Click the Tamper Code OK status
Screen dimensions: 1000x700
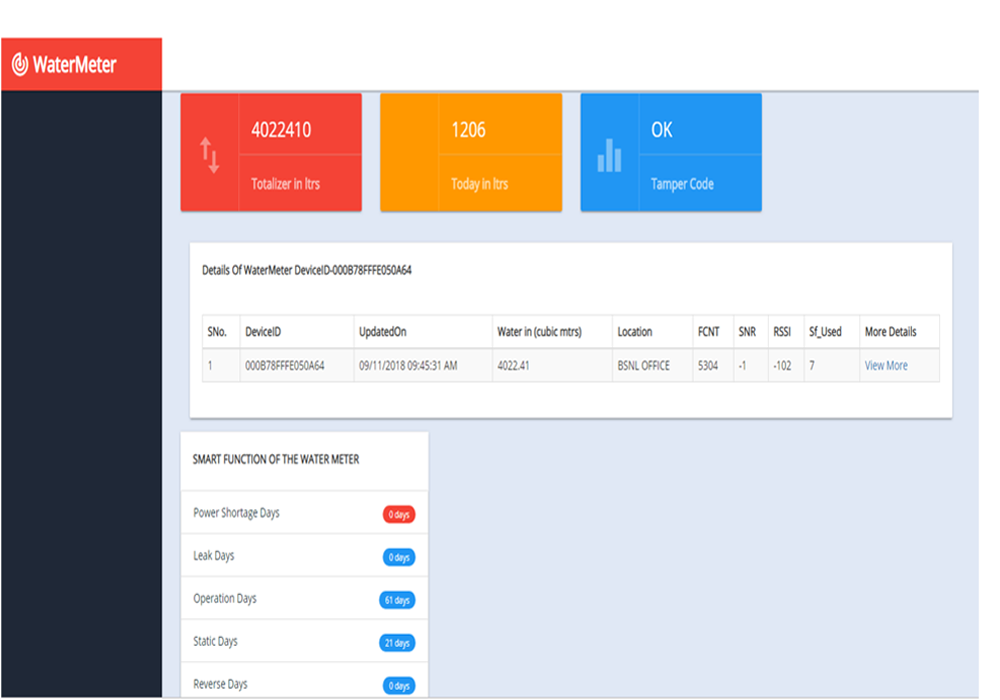pos(662,130)
